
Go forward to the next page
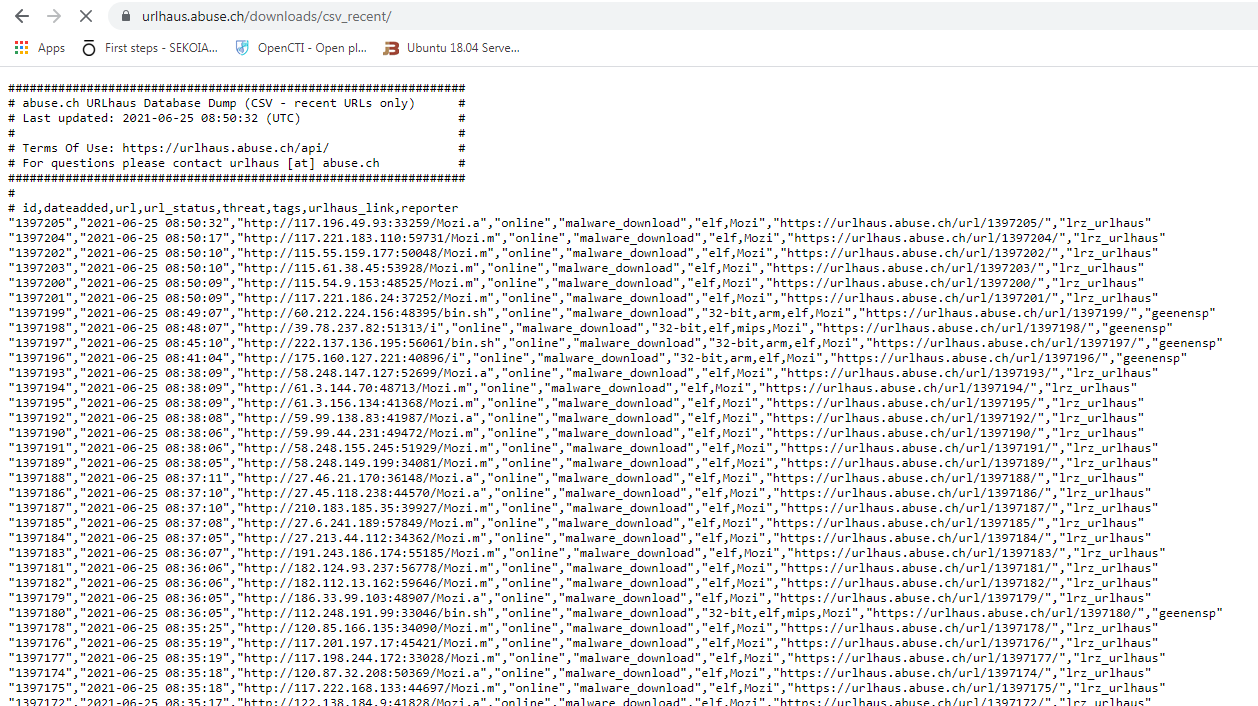[x=53, y=16]
